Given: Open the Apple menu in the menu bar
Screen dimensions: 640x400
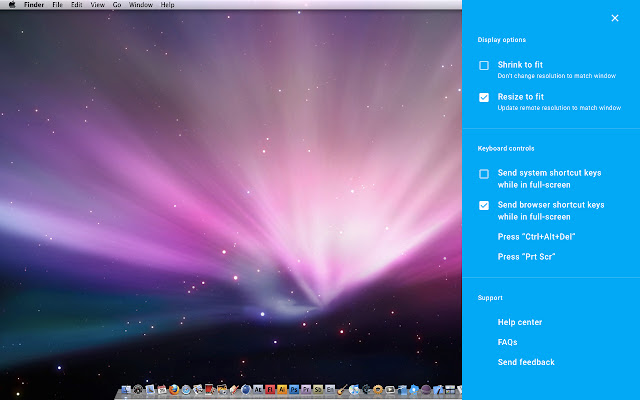Looking at the screenshot, I should [12, 5].
